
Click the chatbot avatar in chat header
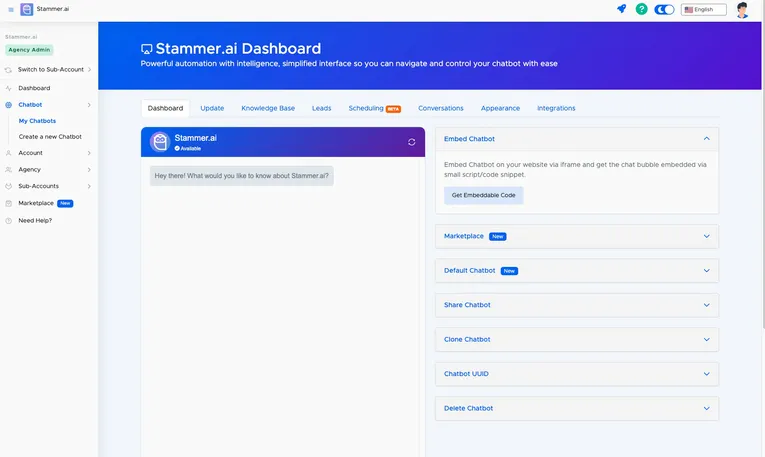pyautogui.click(x=160, y=142)
